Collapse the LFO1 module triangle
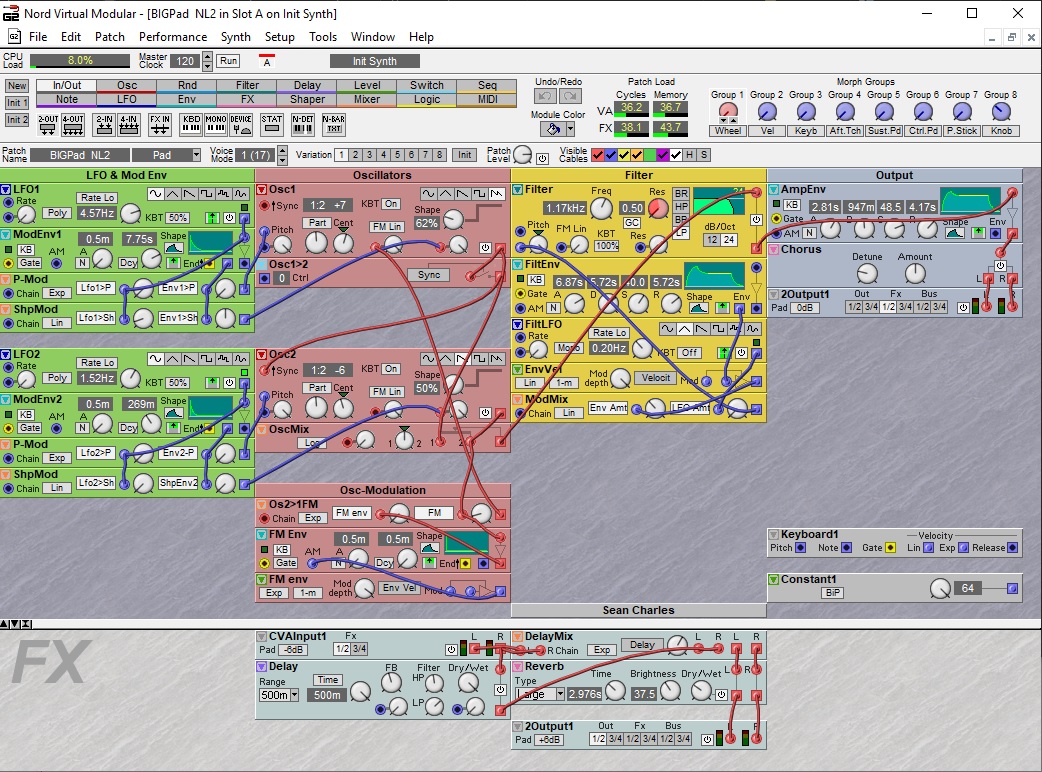This screenshot has height=772, width=1042. pos(5,189)
